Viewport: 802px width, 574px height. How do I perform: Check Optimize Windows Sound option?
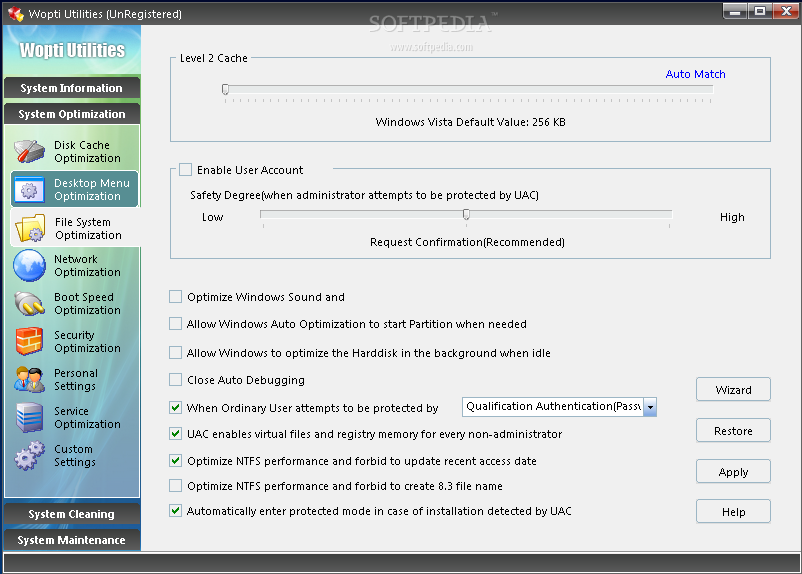pyautogui.click(x=175, y=297)
